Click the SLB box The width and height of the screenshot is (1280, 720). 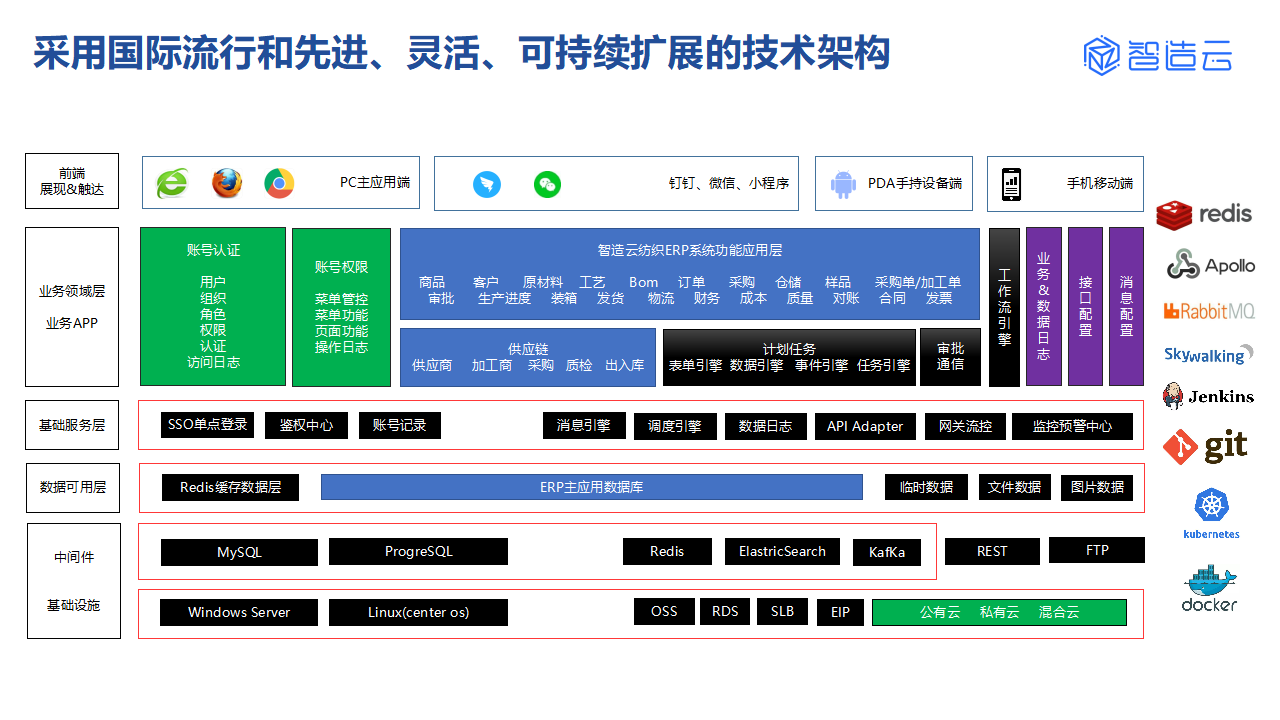(x=782, y=611)
